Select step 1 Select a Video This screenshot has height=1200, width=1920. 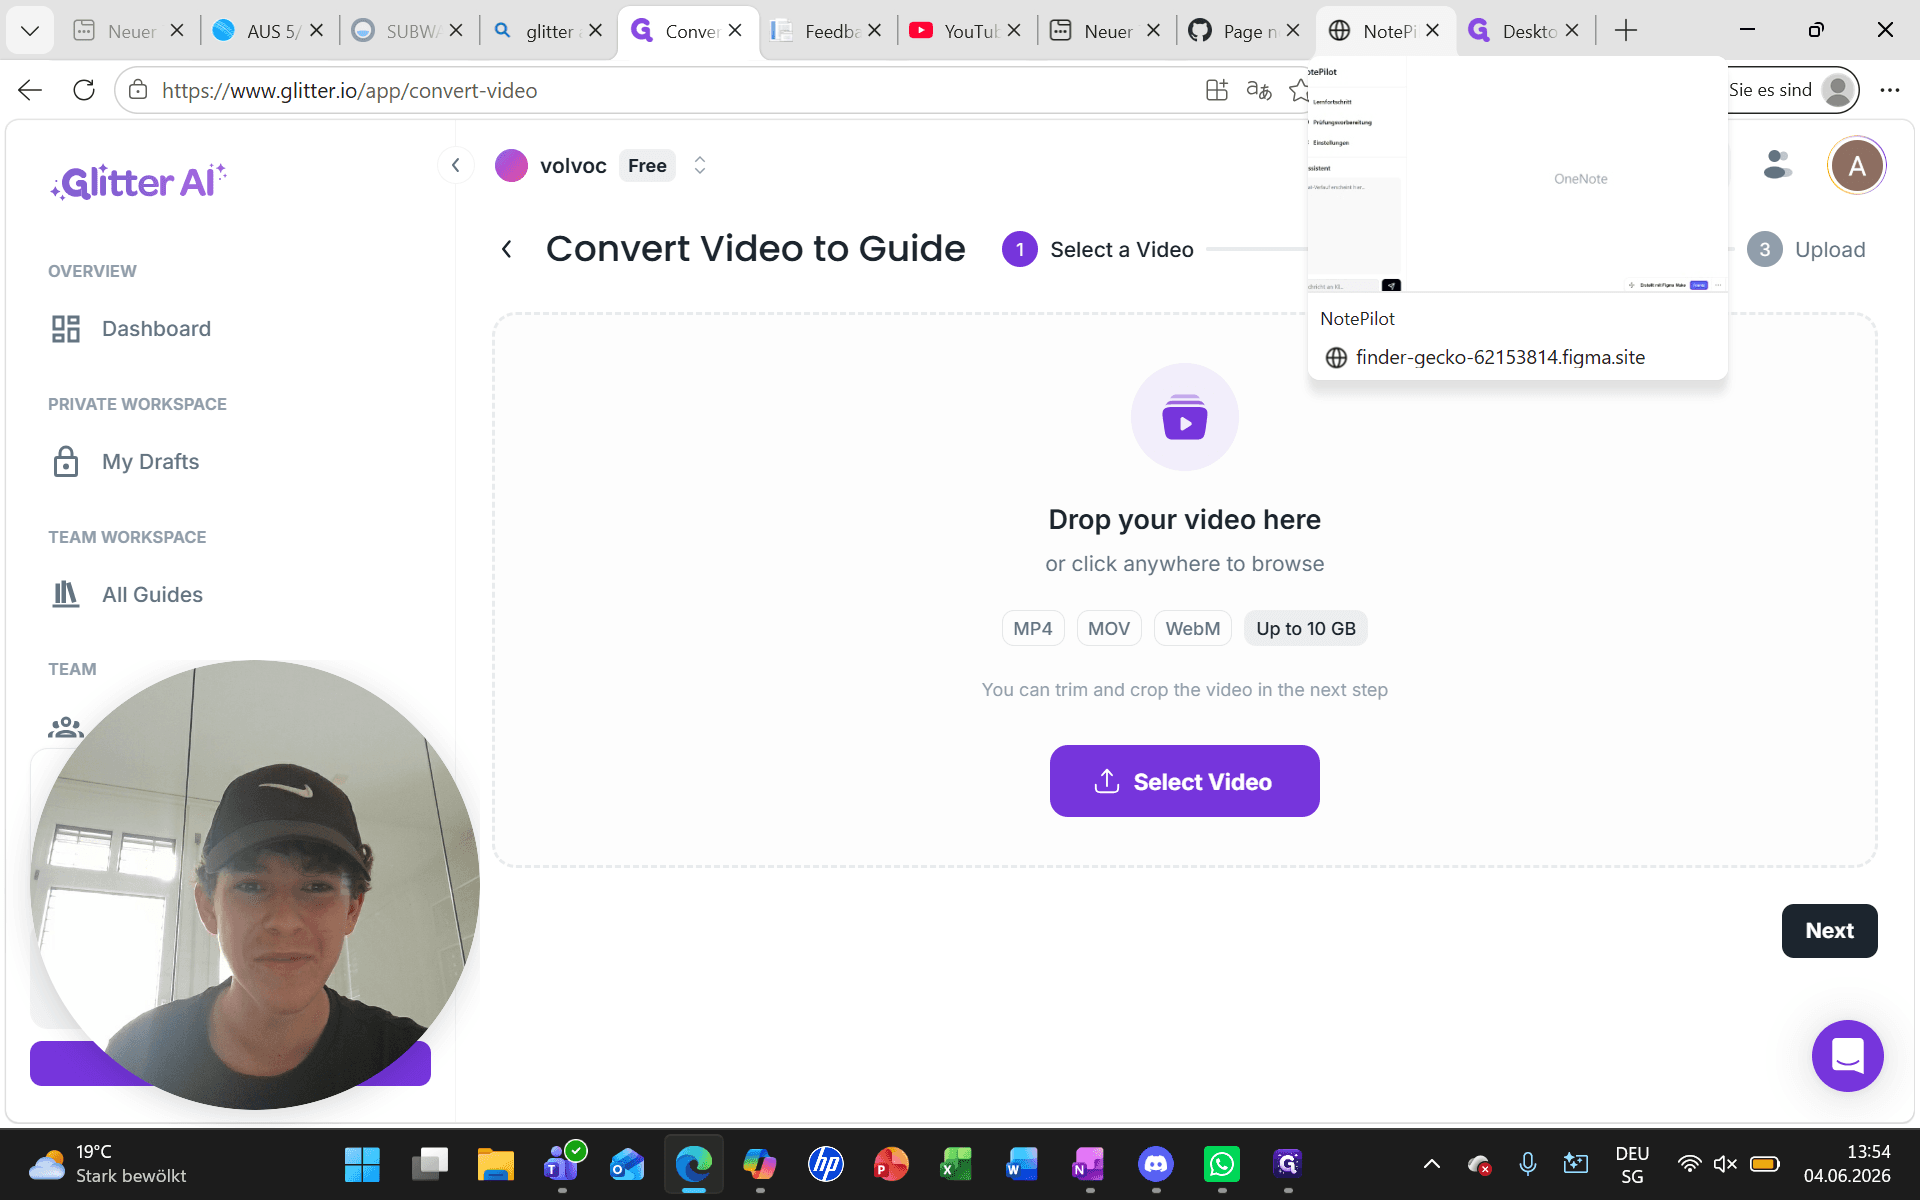pos(1098,249)
